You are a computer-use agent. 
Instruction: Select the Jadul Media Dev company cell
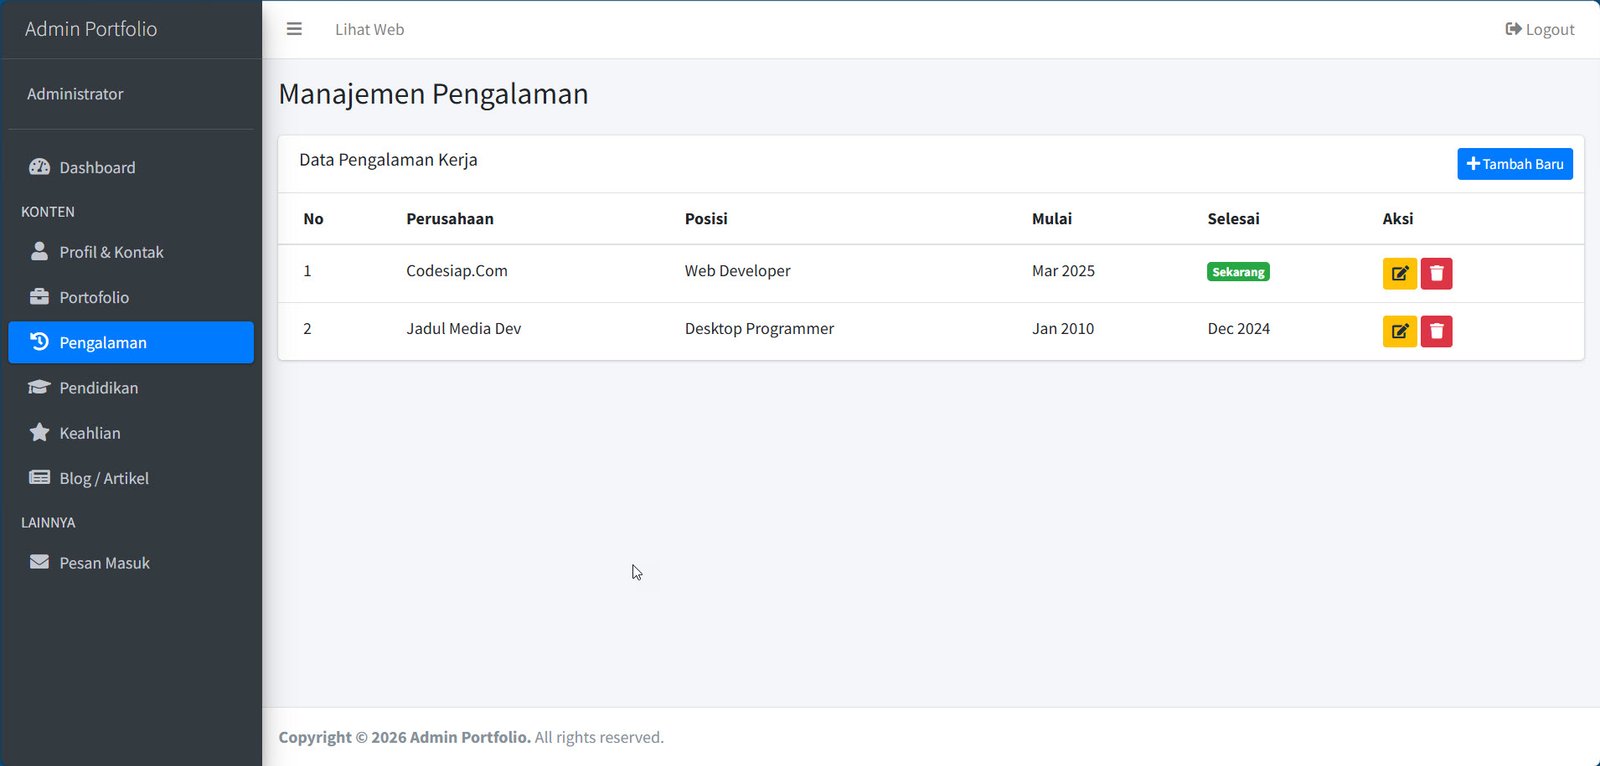point(464,329)
